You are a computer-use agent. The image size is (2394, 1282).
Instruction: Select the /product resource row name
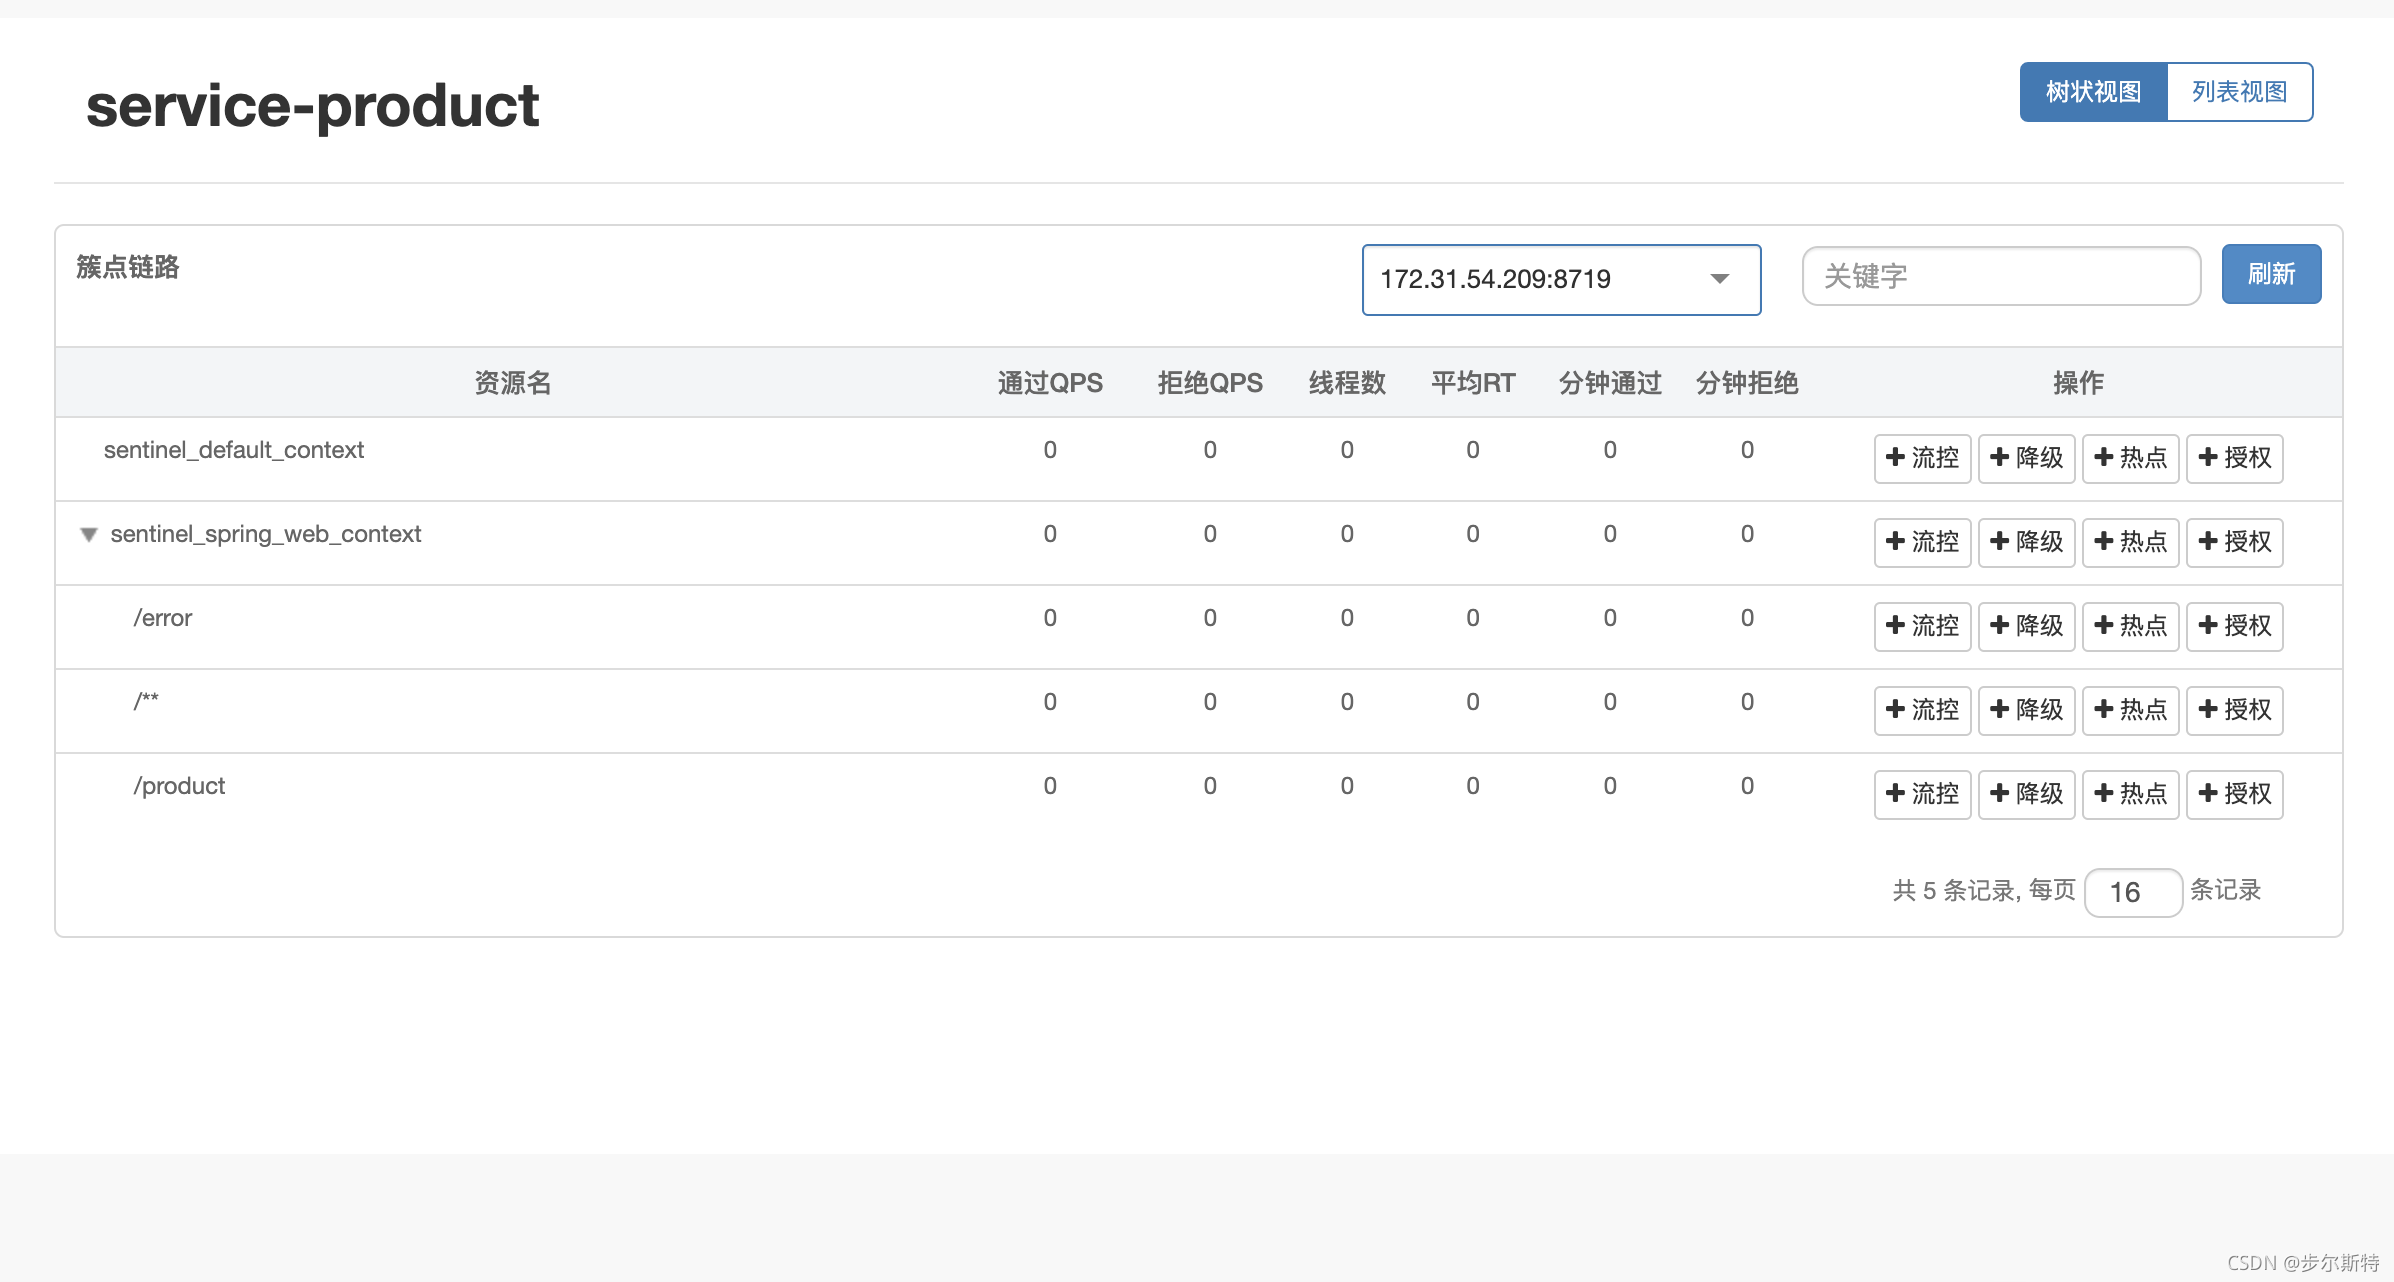(179, 786)
